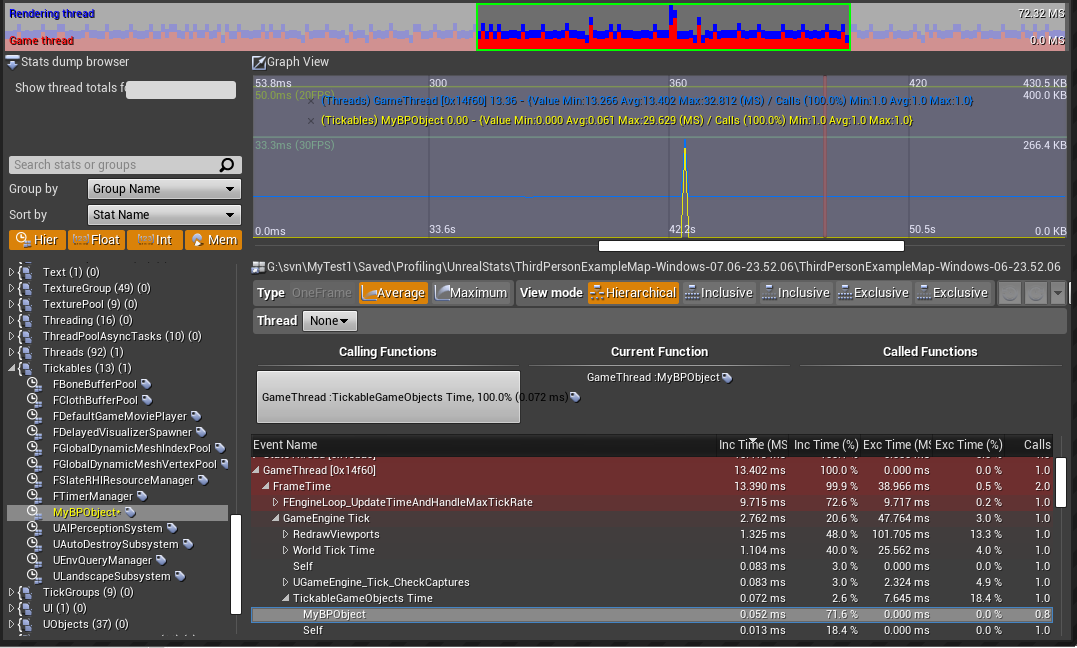The height and width of the screenshot is (648, 1077).
Task: Expand the UObjects (37) group
Action: pos(12,625)
